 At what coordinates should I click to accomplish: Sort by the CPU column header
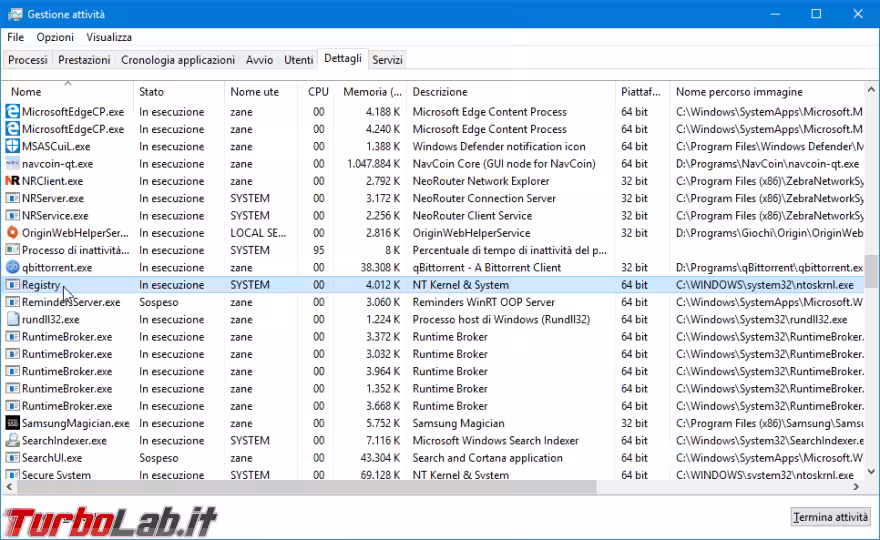coord(317,91)
